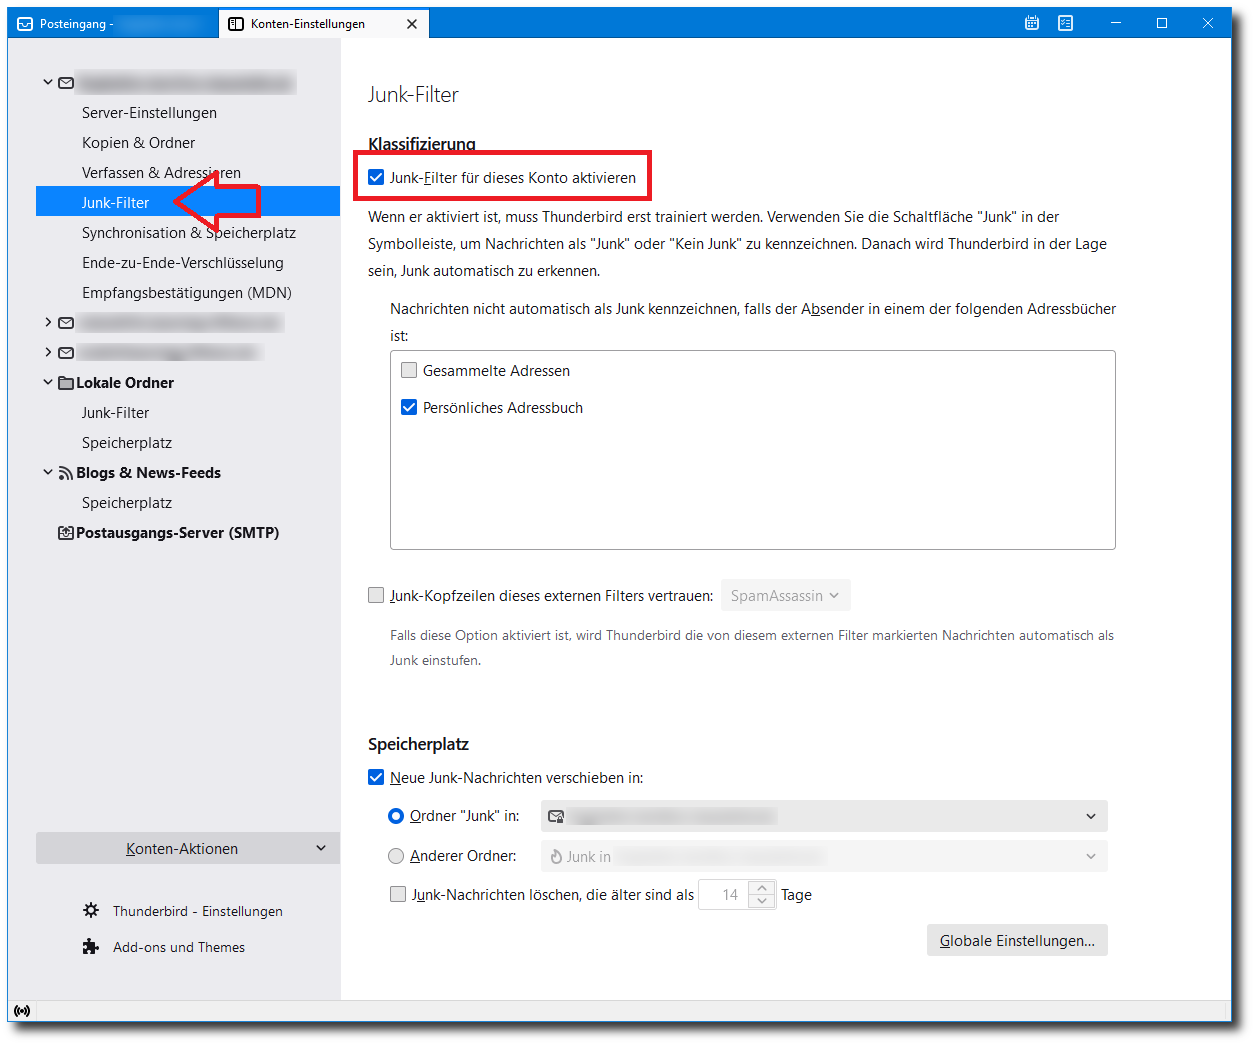Viewport: 1255px width, 1045px height.
Task: Minimize the Thunderbird window
Action: click(1116, 23)
